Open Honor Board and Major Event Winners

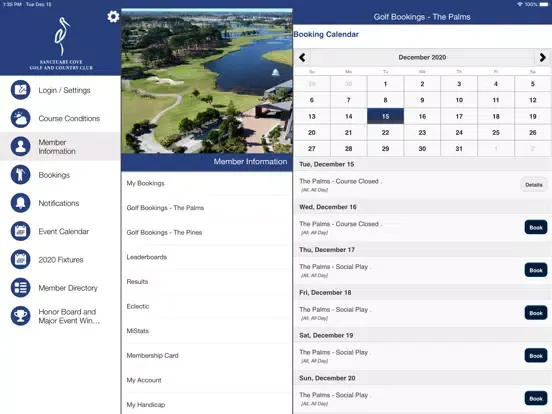(60, 316)
